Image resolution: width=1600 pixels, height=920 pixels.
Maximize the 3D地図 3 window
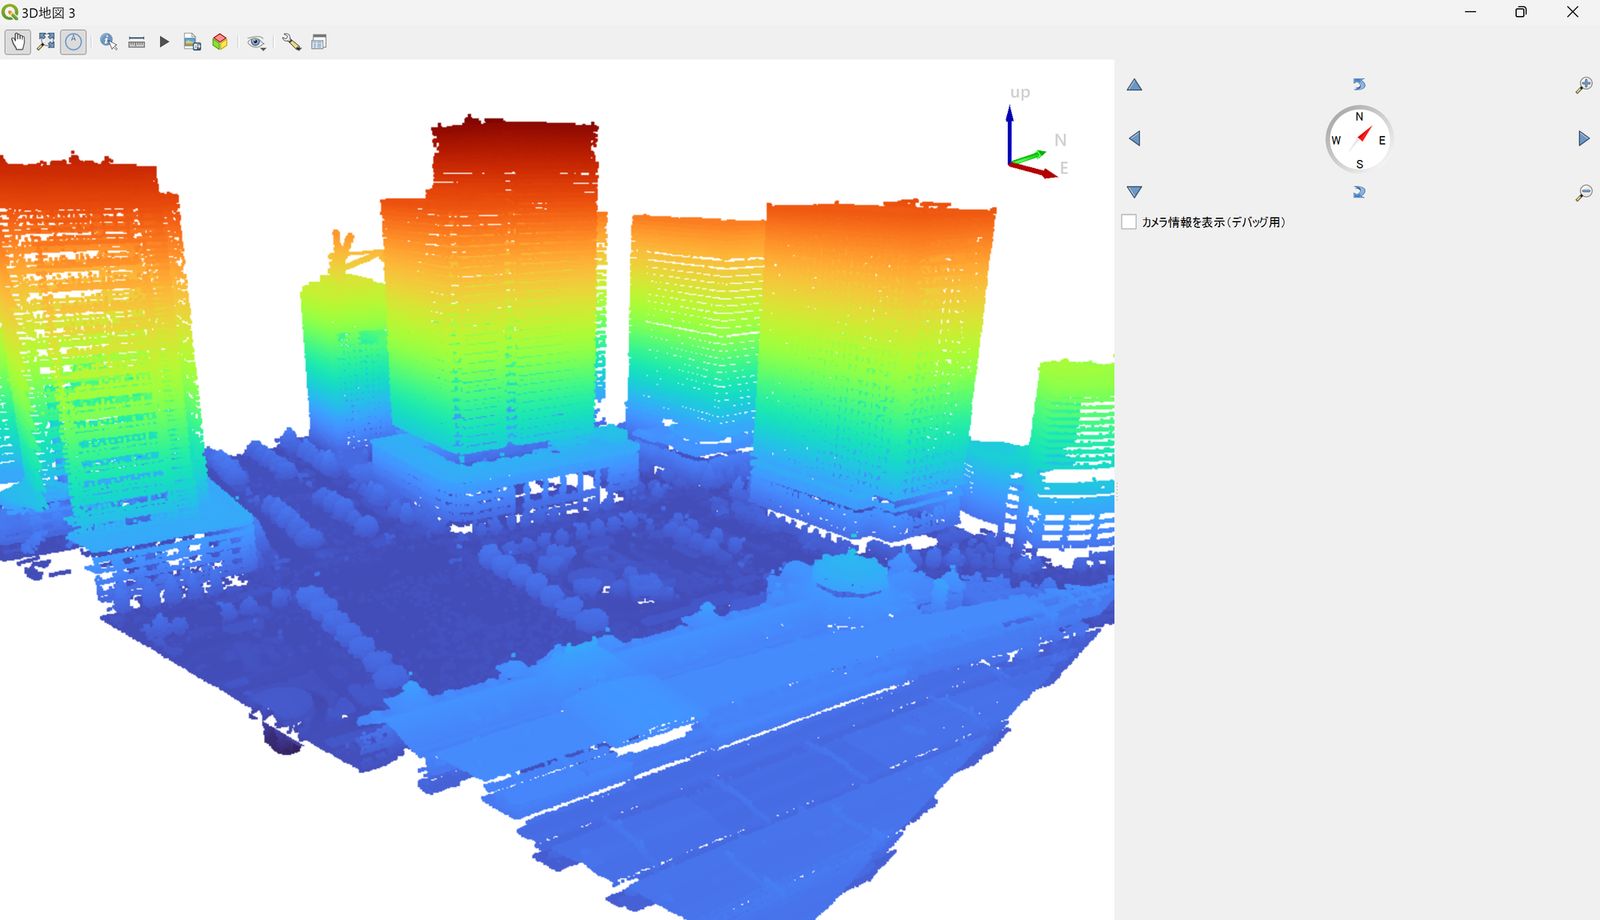[1521, 12]
